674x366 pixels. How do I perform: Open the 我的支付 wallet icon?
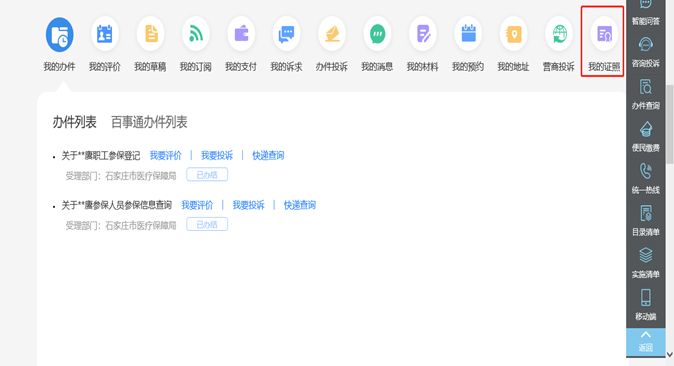tap(241, 34)
